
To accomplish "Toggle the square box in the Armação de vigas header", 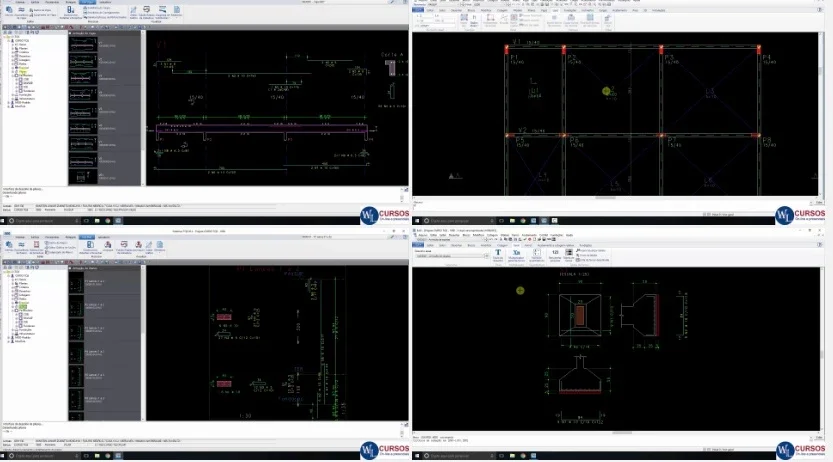I will (x=70, y=33).
